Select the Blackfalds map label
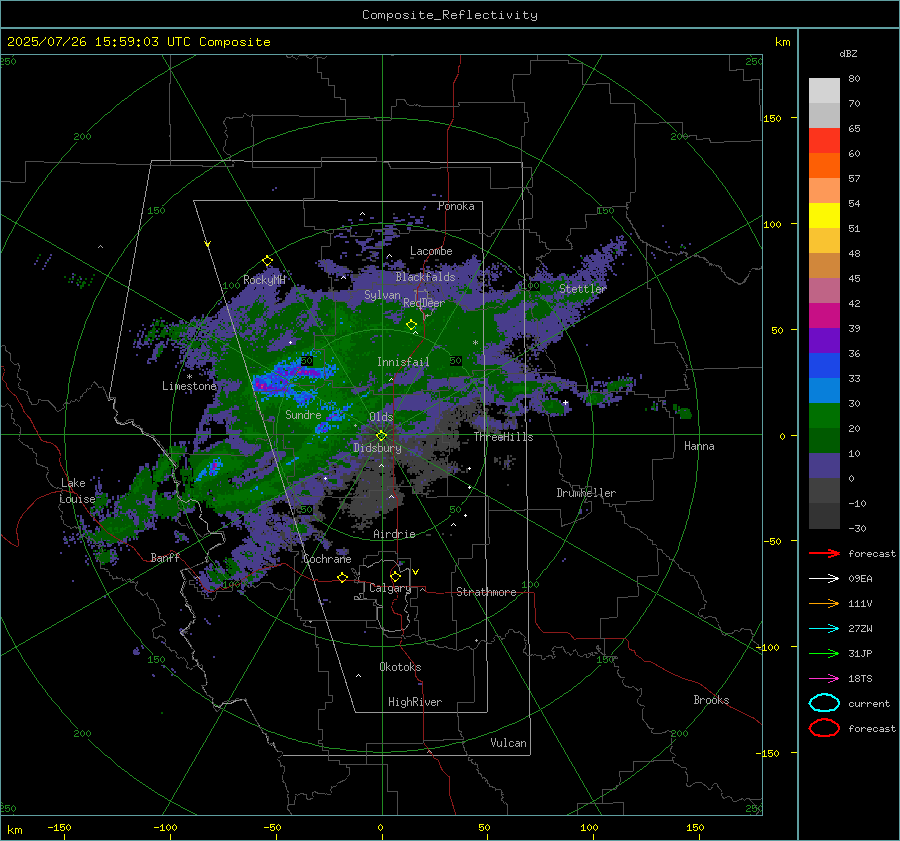900x841 pixels. [425, 277]
